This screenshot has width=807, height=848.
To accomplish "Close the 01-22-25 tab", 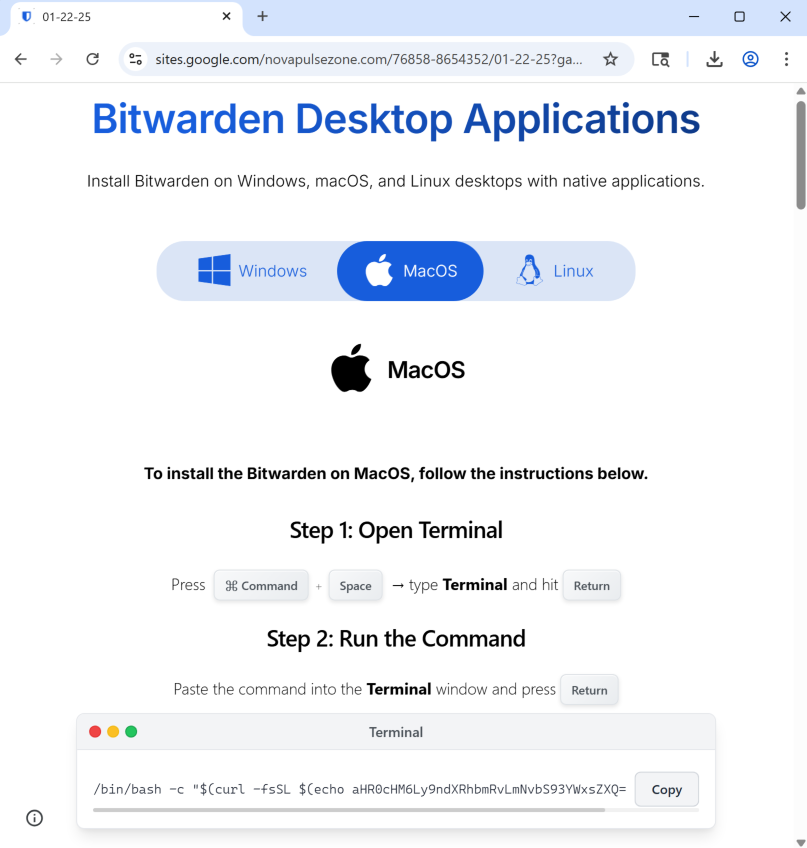I will point(227,16).
